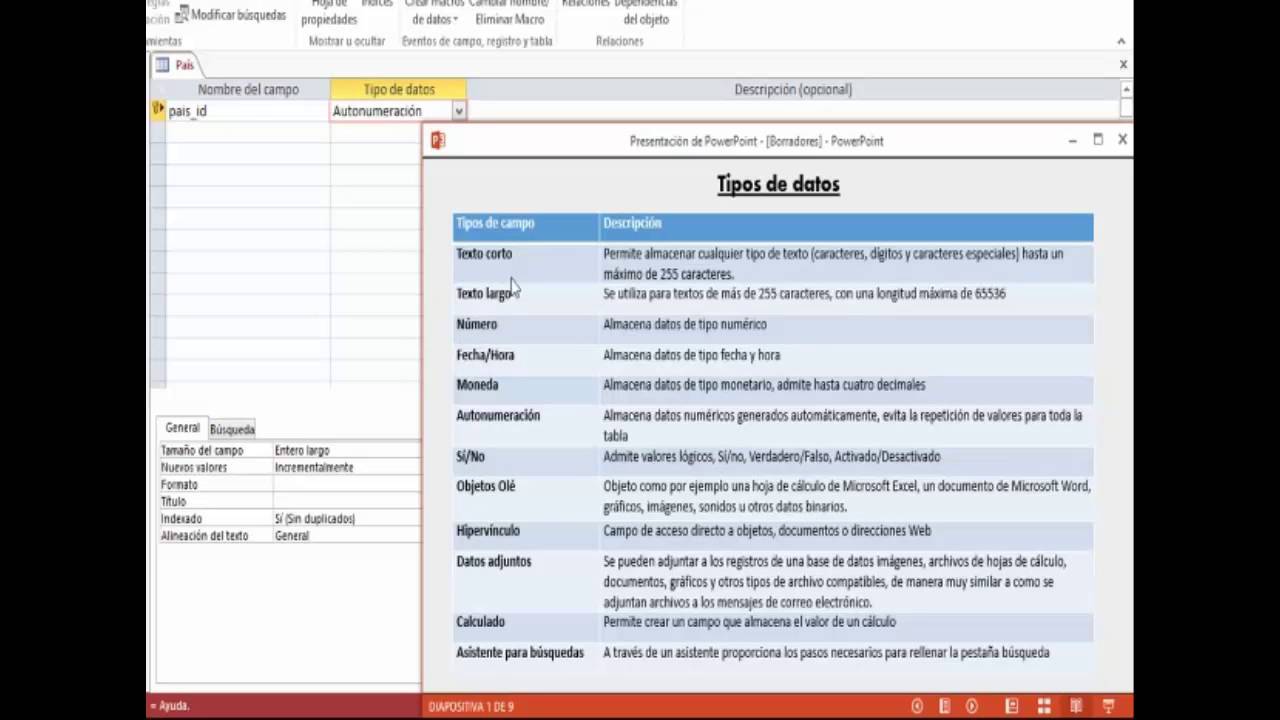The width and height of the screenshot is (1280, 720).
Task: Click the Tipos de campo table header
Action: (x=495, y=224)
